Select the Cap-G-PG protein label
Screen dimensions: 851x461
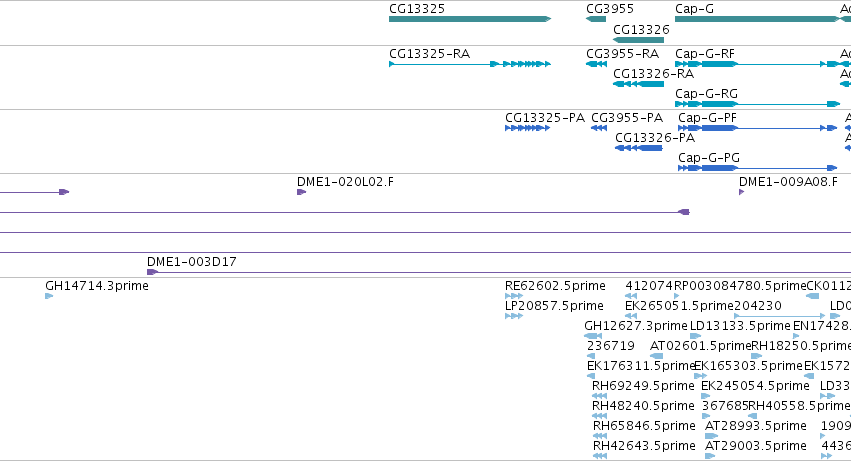709,158
